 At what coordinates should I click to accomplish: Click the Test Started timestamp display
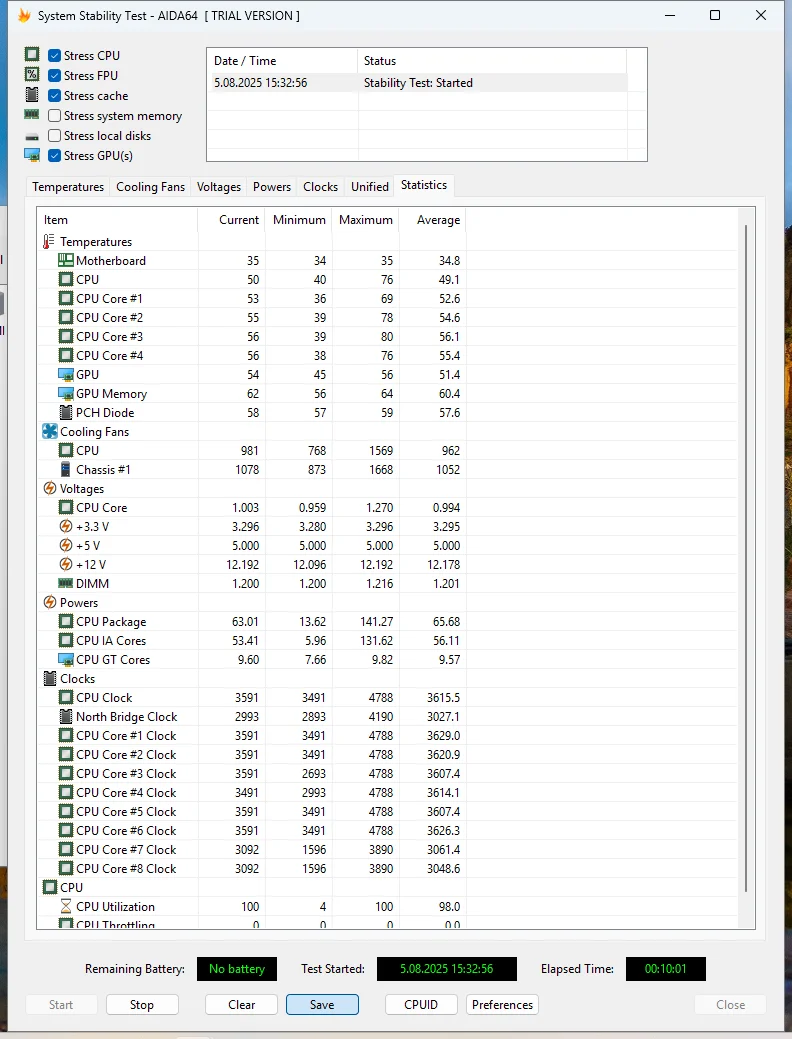pyautogui.click(x=447, y=969)
